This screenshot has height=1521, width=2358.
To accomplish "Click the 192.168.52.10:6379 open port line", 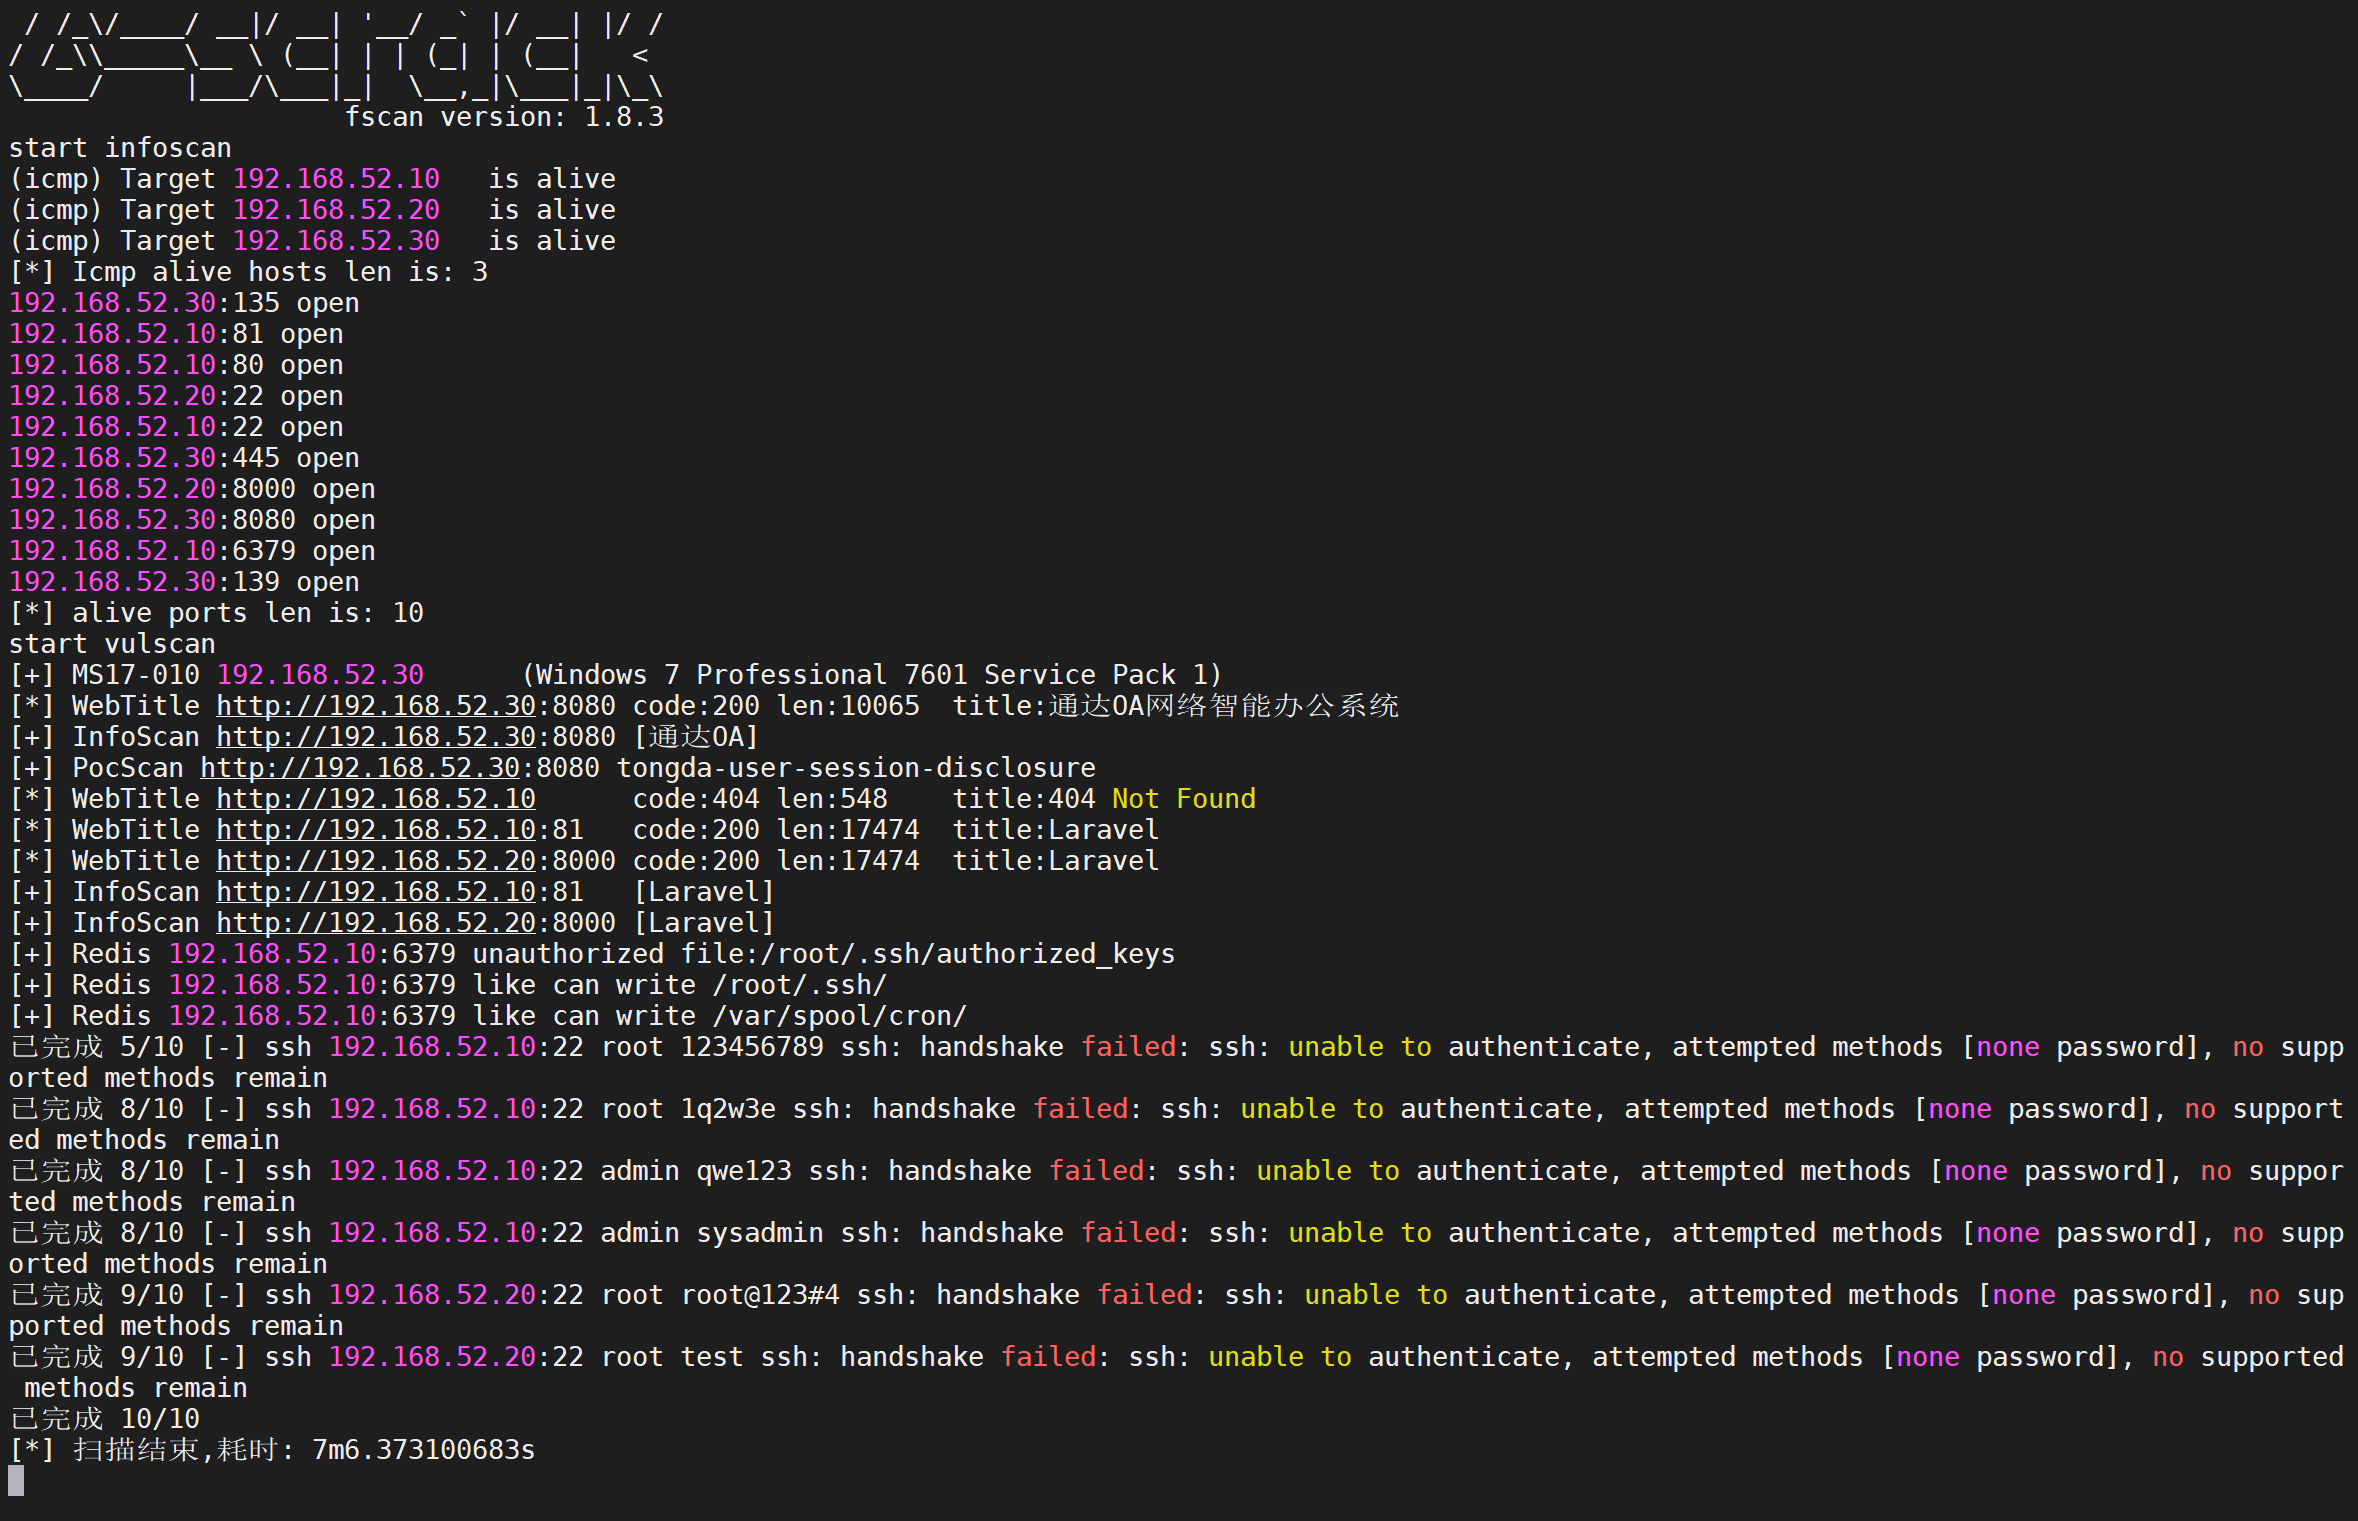I will coord(192,551).
